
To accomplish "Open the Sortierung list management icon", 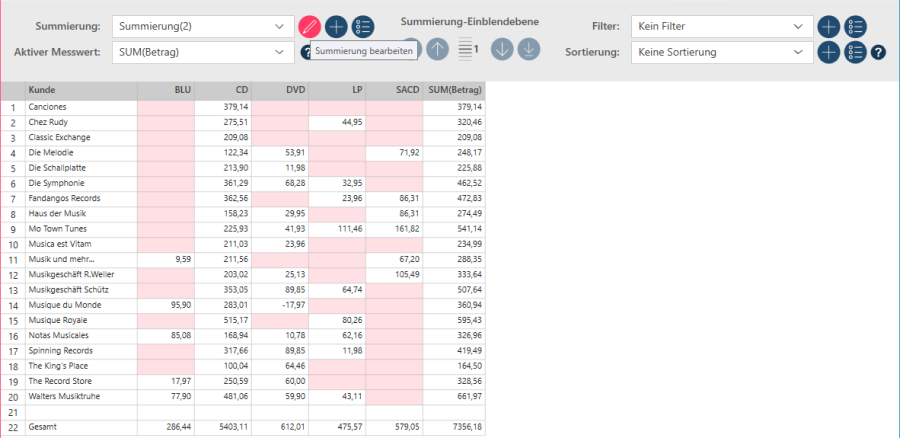I will 855,52.
